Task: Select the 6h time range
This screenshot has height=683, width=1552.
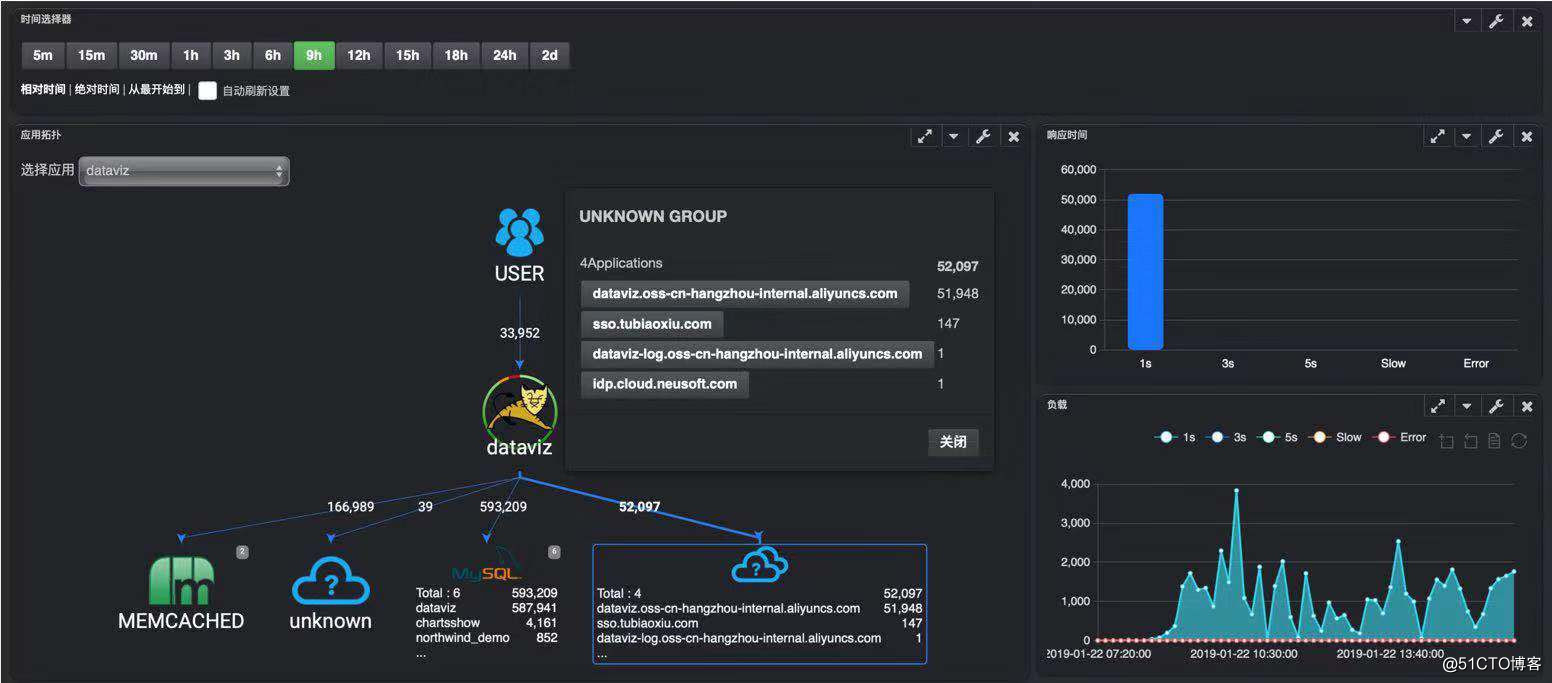Action: point(273,56)
